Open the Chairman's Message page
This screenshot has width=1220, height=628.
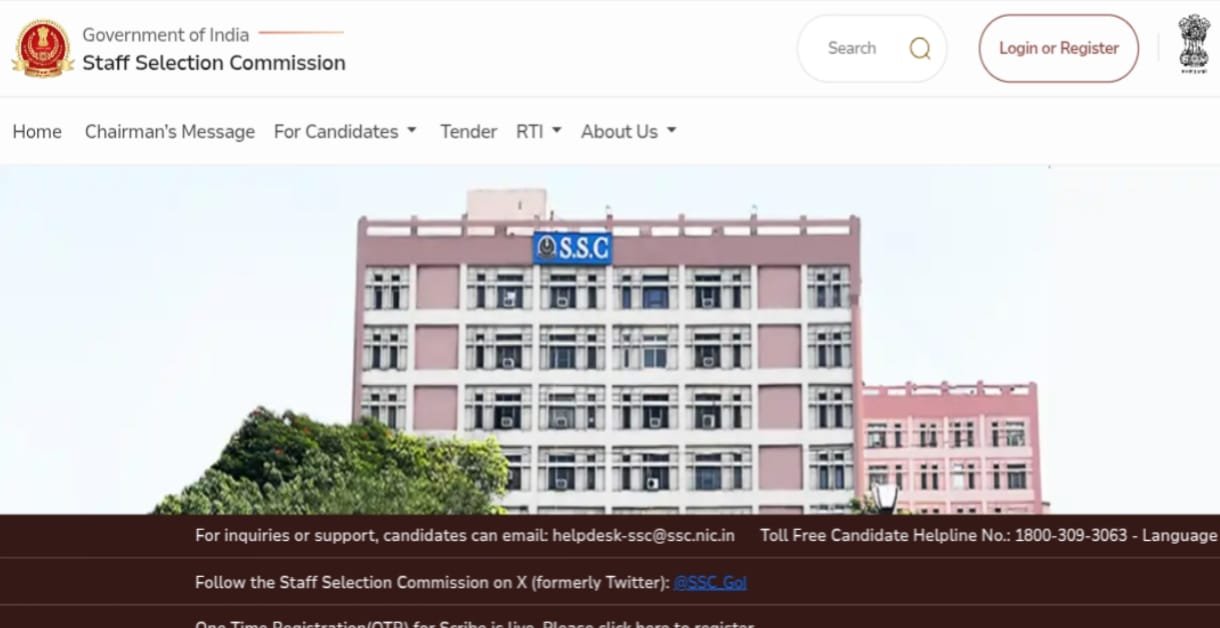click(x=170, y=131)
